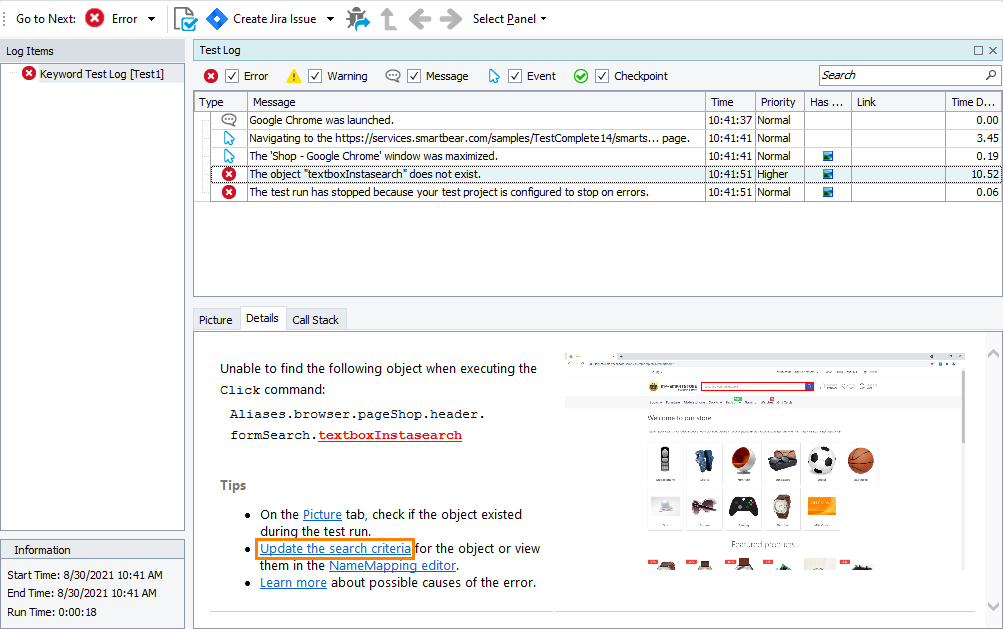
Task: Open the NameMapping editor link
Action: [393, 565]
